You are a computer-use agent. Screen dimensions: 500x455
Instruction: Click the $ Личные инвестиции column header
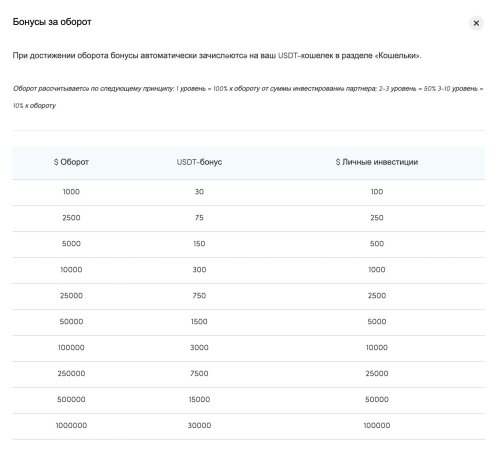click(377, 162)
